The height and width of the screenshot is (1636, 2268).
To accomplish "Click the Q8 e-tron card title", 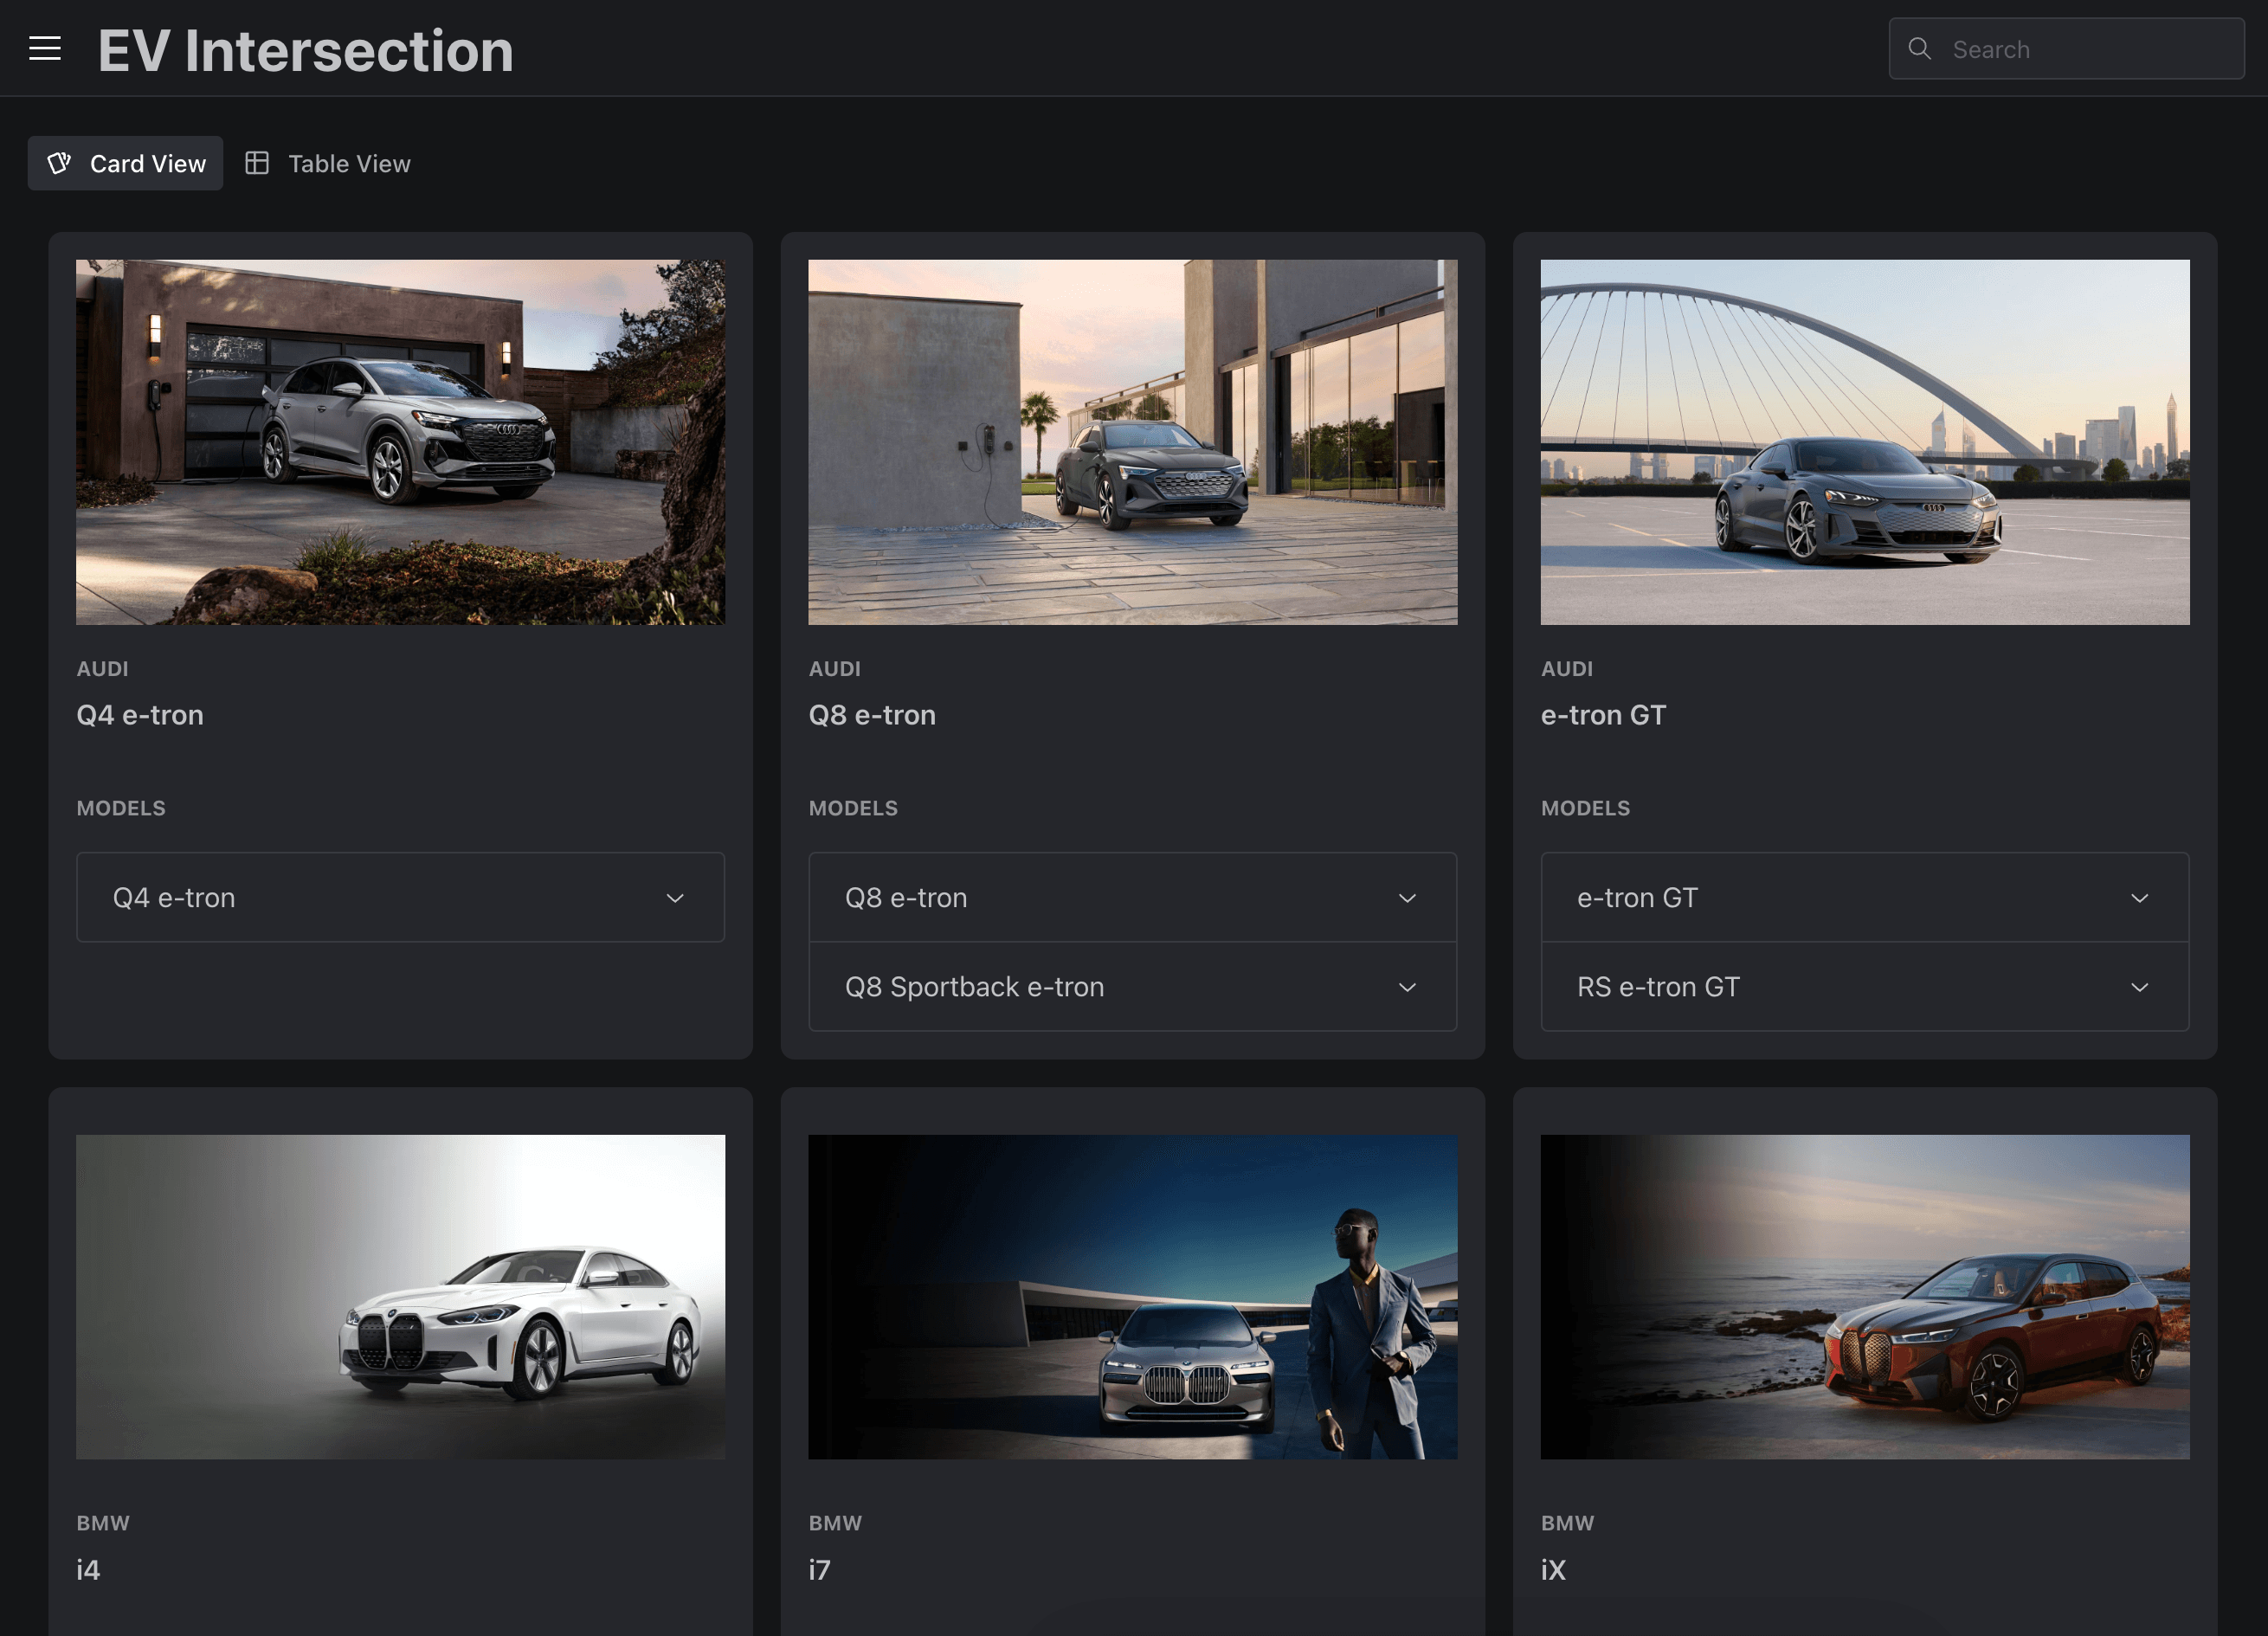I will click(x=872, y=715).
